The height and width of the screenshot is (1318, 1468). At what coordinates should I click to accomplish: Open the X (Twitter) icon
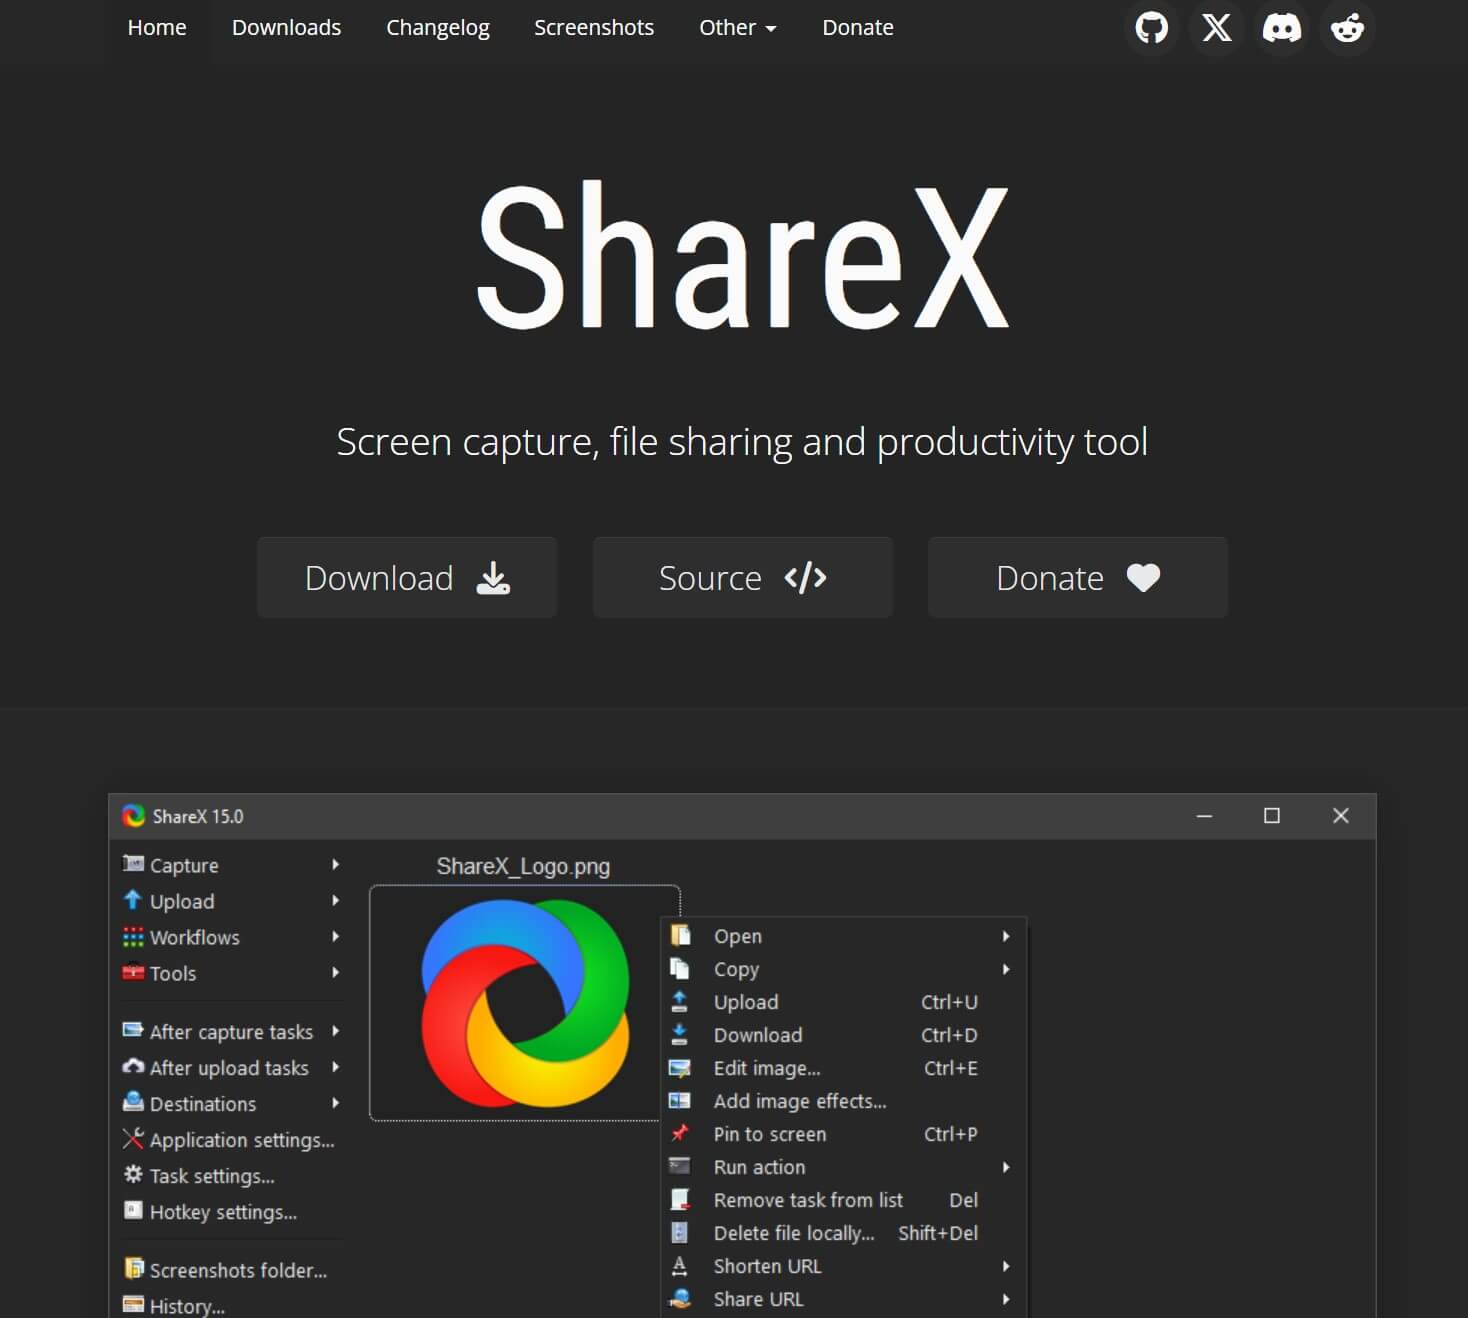[x=1216, y=28]
